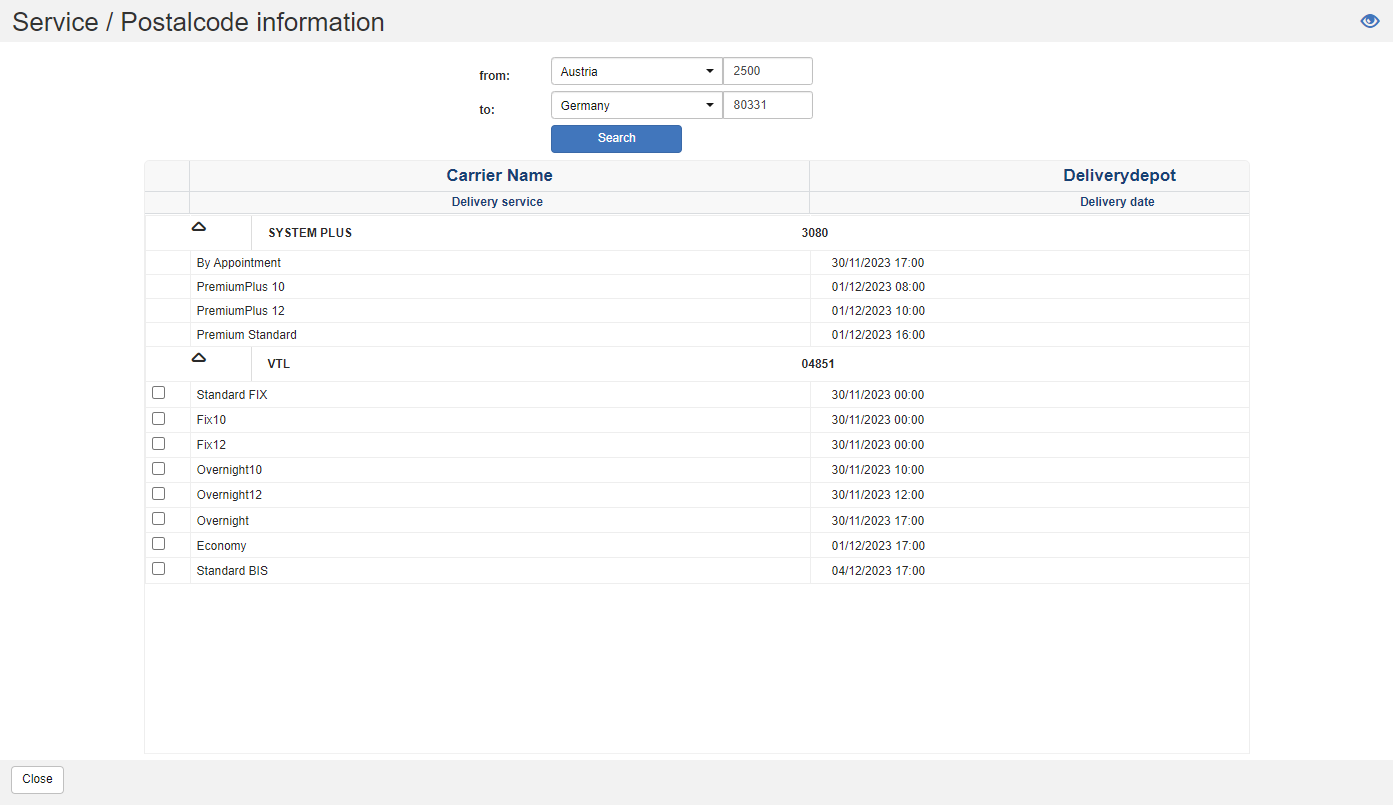This screenshot has width=1393, height=805.
Task: Select the Fix12 checkbox
Action: [x=158, y=443]
